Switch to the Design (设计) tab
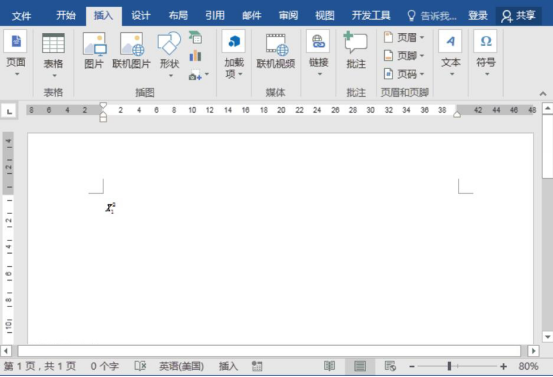 point(141,16)
